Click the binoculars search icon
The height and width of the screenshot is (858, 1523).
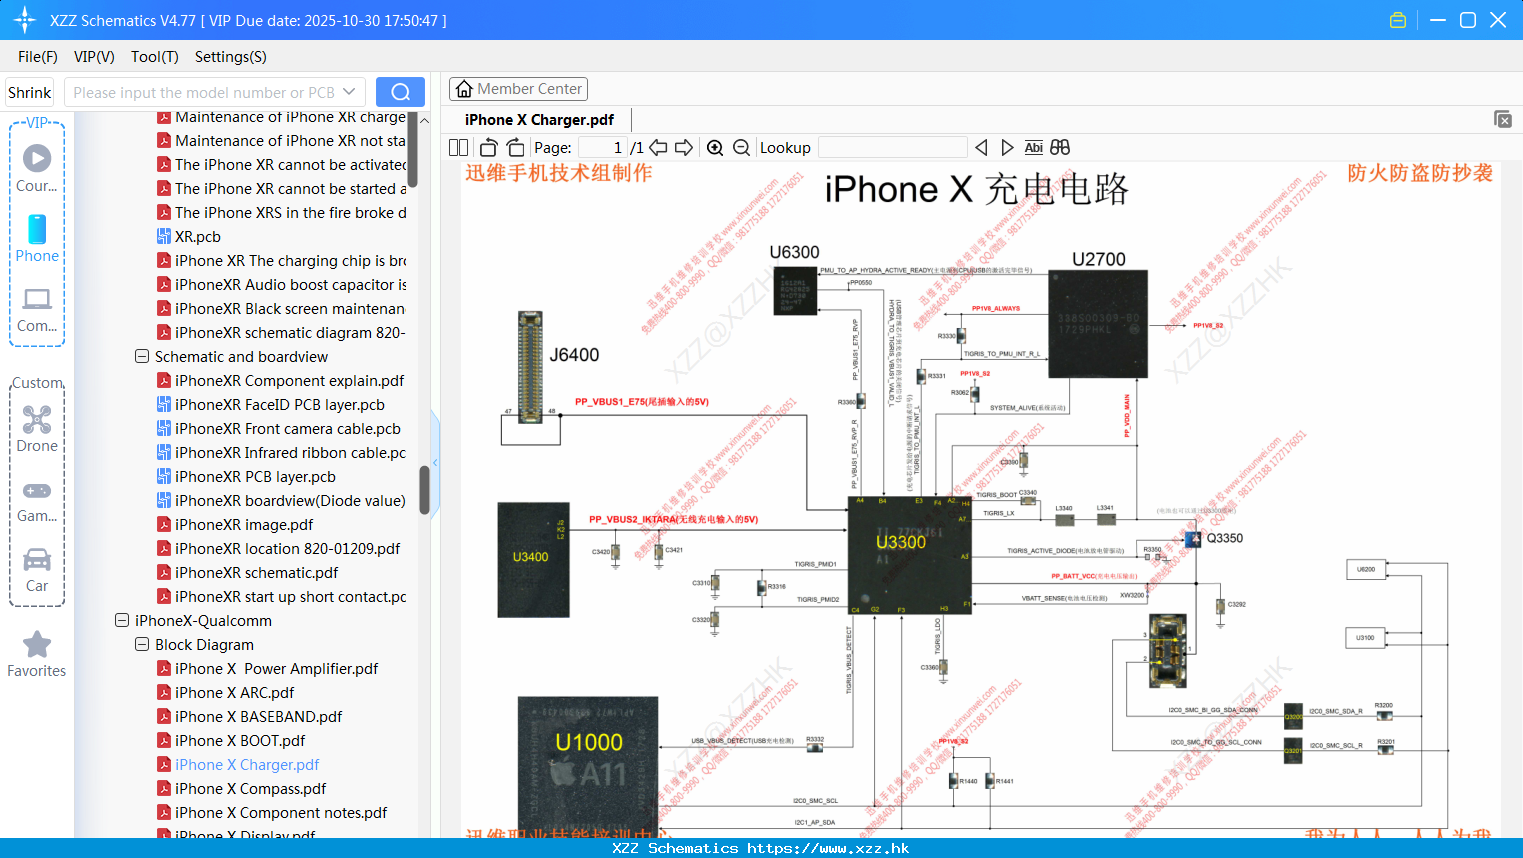coord(1060,147)
